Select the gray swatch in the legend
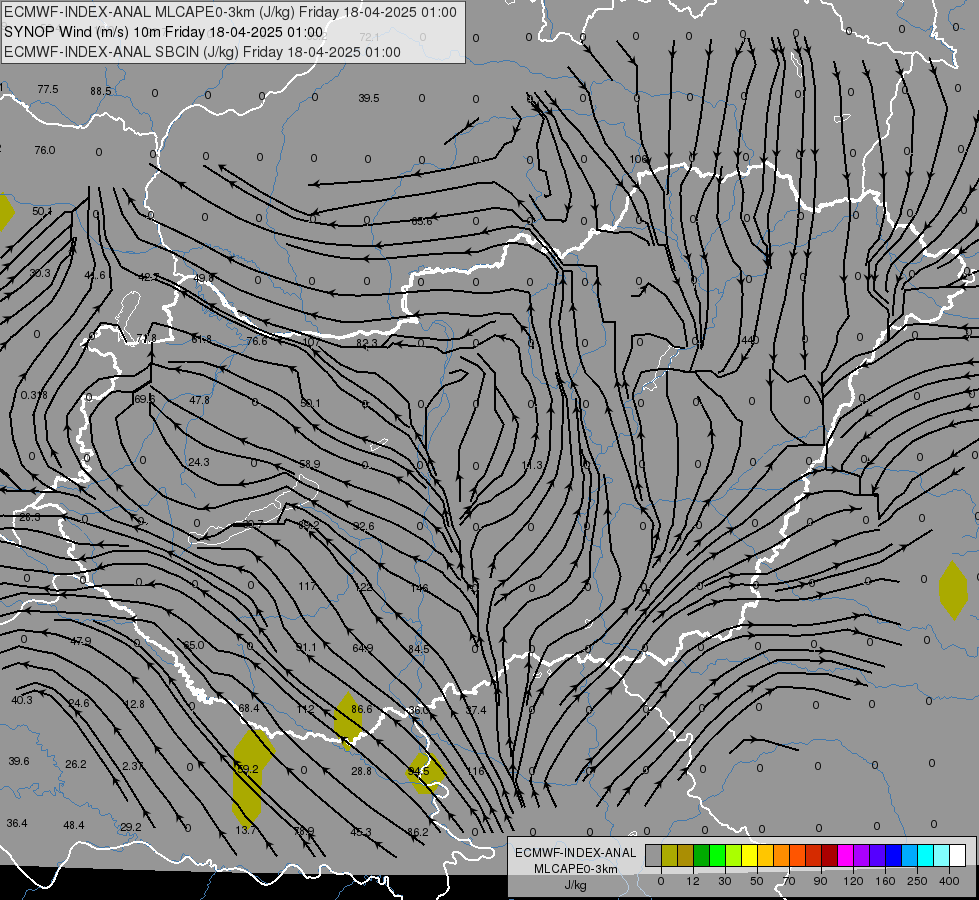This screenshot has height=900, width=979. coord(653,856)
